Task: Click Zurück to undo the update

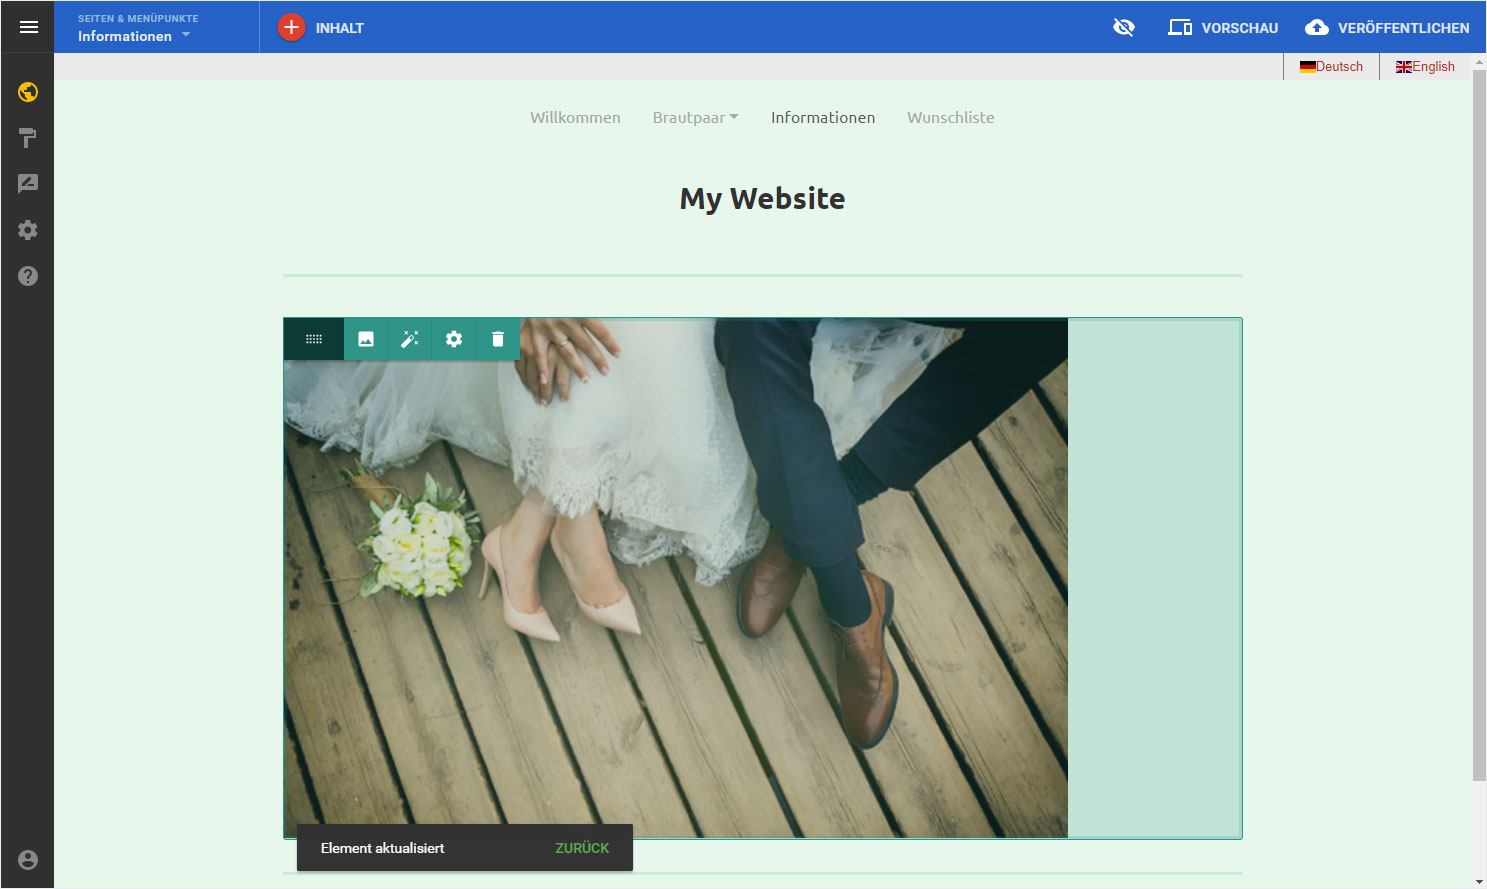Action: tap(582, 848)
